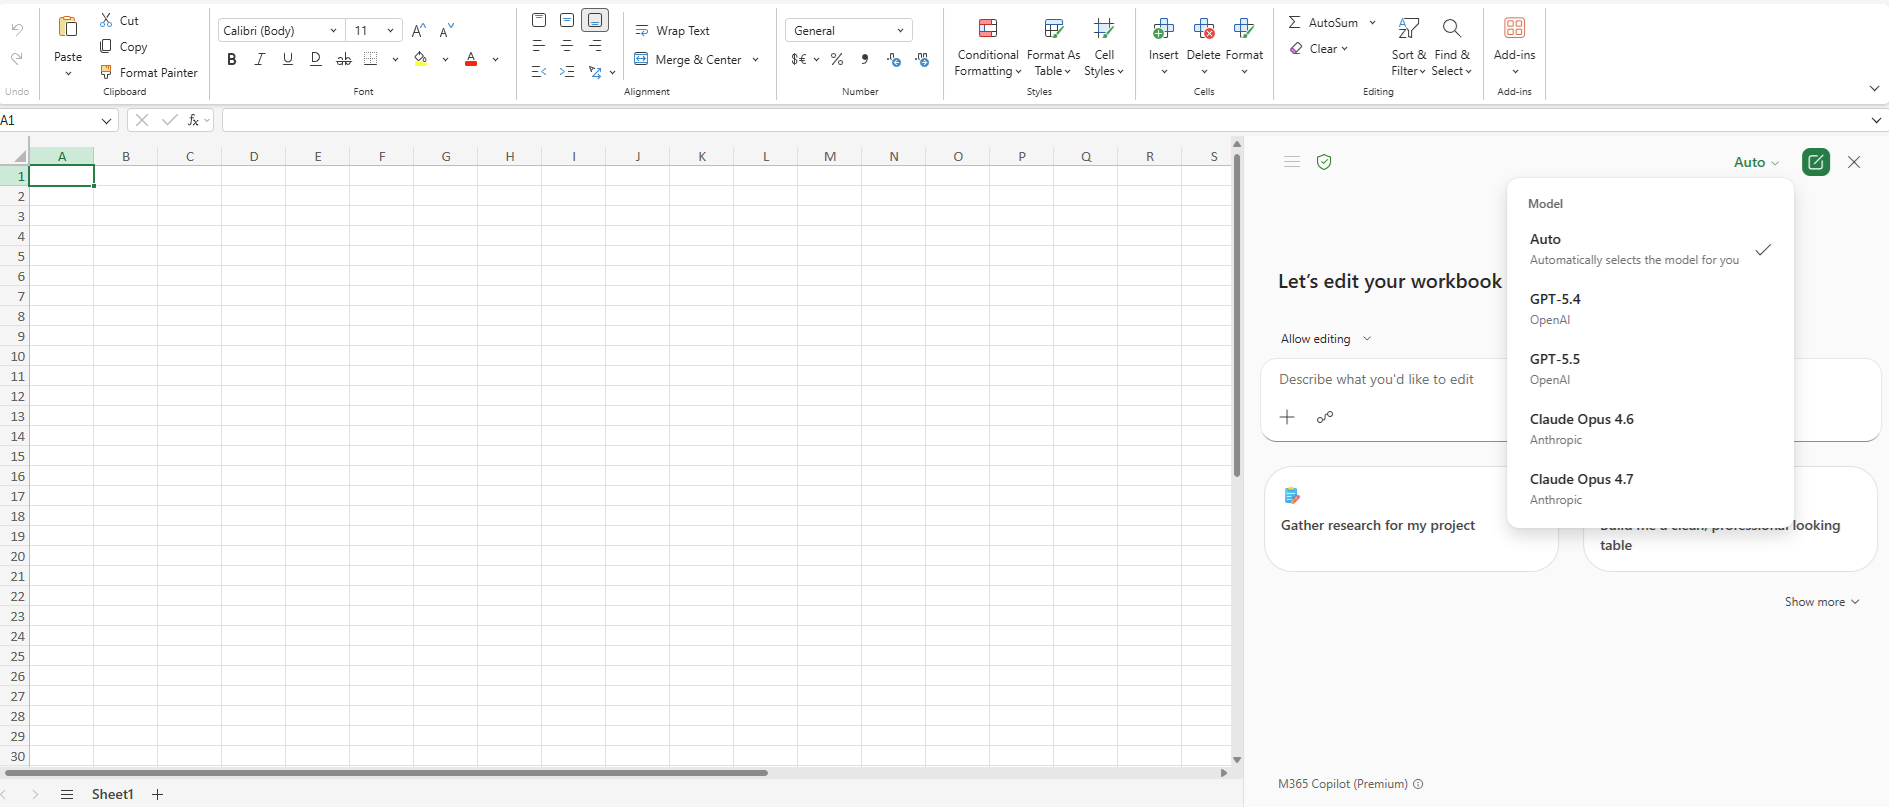1889x807 pixels.
Task: Click Show more suggestions
Action: point(1822,602)
